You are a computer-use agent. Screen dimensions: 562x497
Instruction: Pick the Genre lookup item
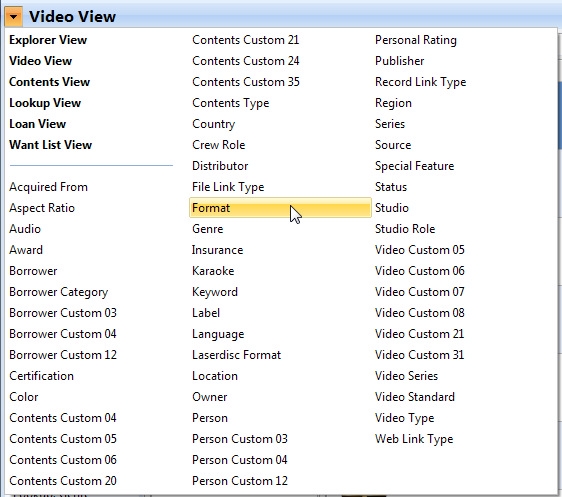click(x=208, y=229)
